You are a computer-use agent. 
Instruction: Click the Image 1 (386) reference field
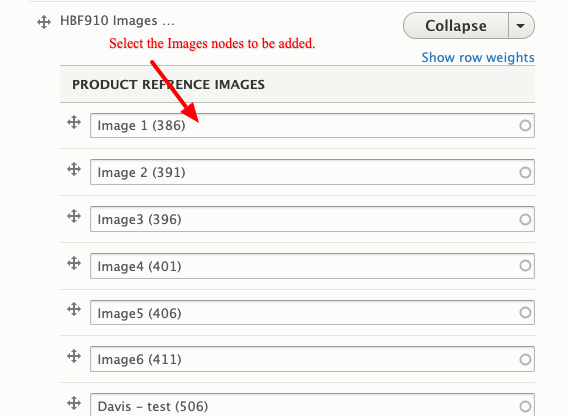(x=312, y=125)
